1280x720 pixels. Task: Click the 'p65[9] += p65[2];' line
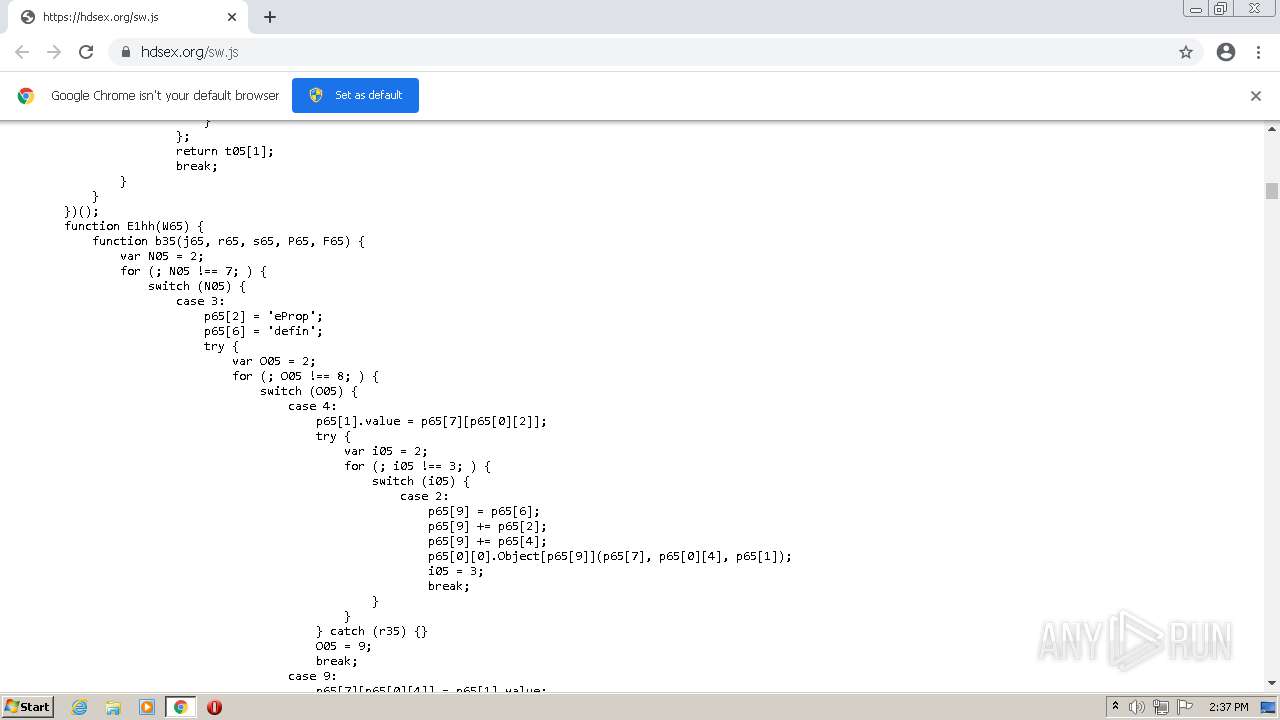(x=488, y=526)
